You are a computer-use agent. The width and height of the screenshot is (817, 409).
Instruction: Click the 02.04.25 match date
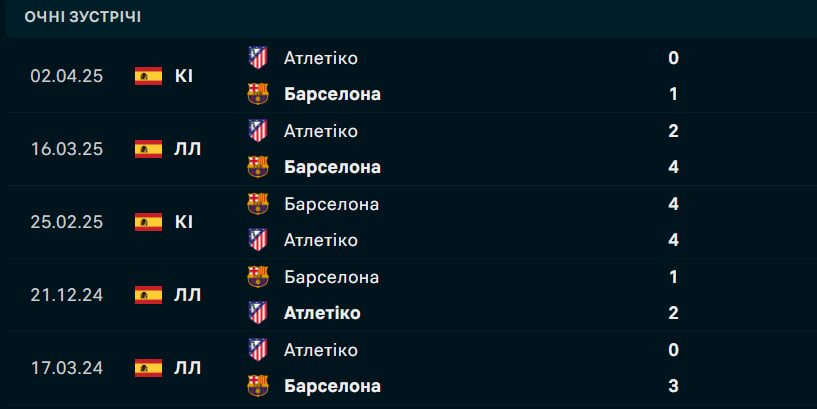[67, 76]
